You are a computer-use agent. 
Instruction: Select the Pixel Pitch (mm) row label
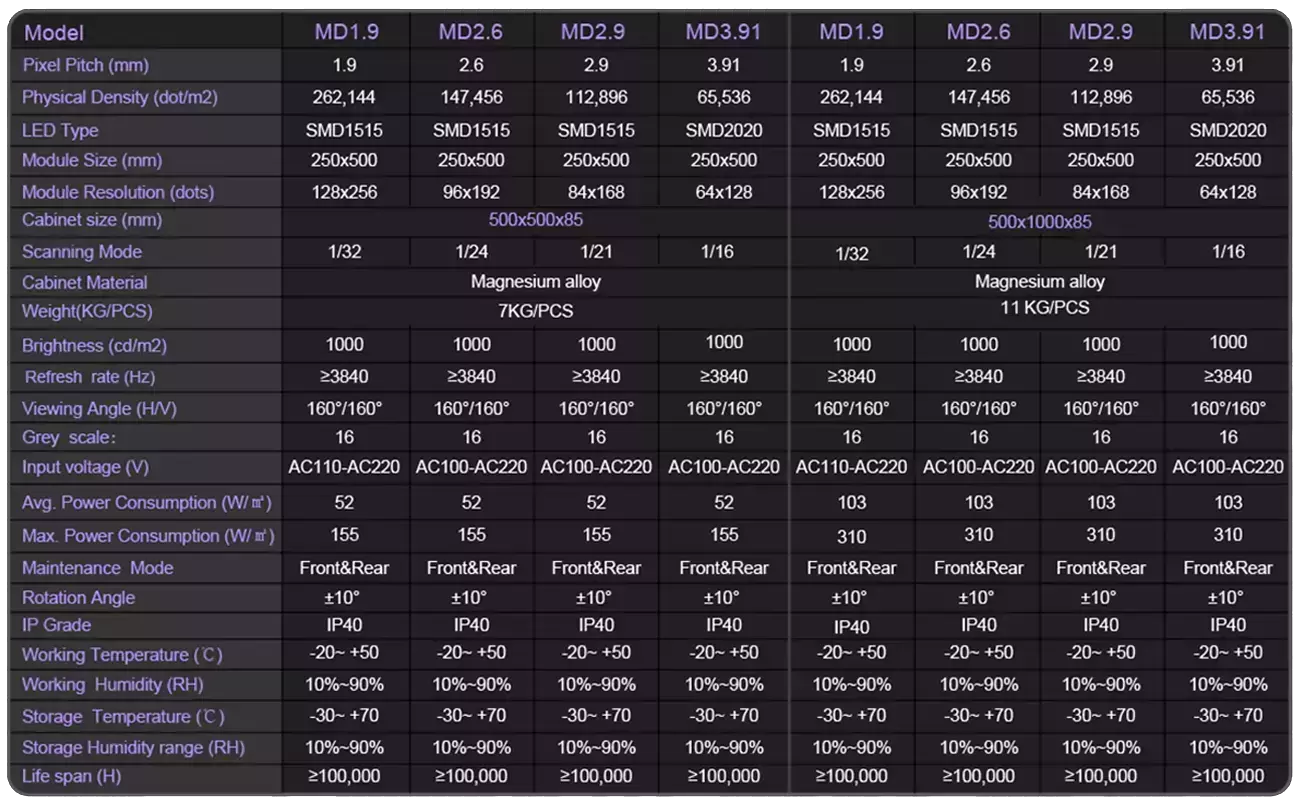tap(85, 65)
